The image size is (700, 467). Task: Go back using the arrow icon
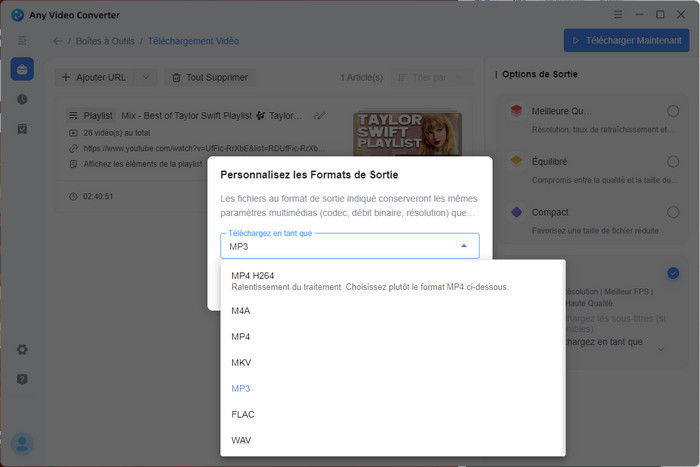point(58,41)
